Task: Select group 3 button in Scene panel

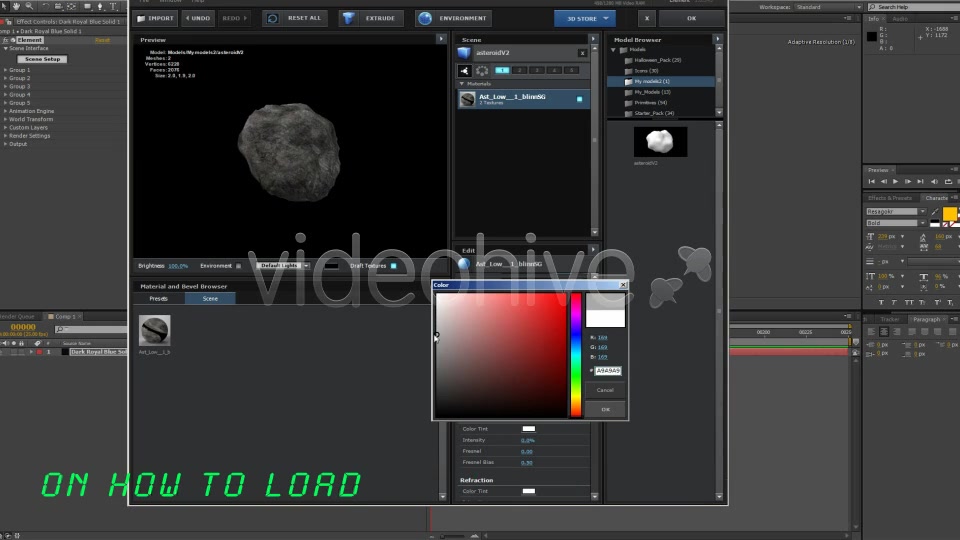Action: pos(537,70)
